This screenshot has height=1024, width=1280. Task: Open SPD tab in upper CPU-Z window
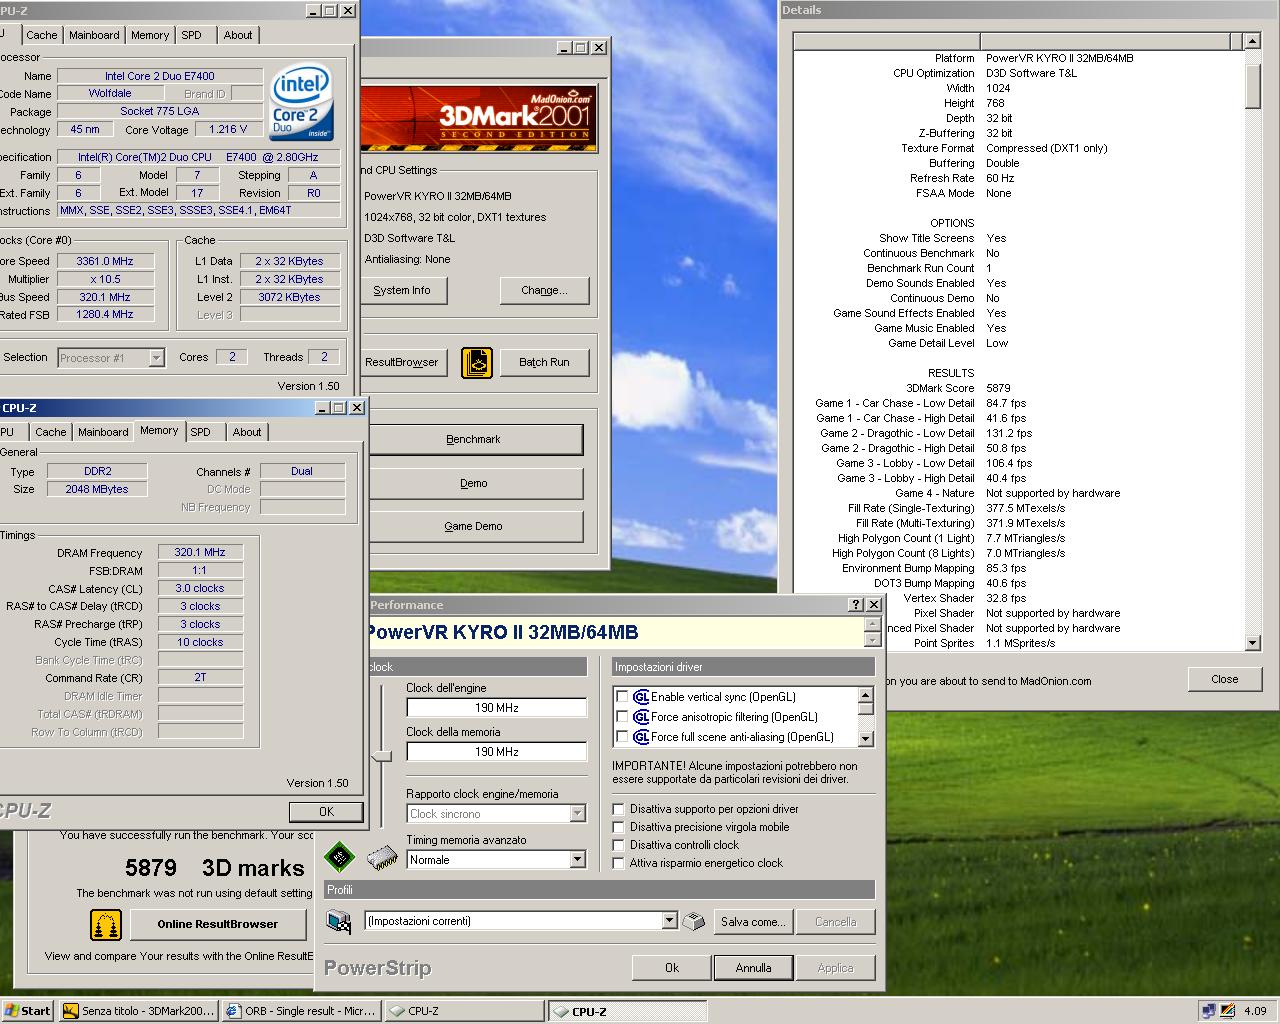(x=191, y=35)
